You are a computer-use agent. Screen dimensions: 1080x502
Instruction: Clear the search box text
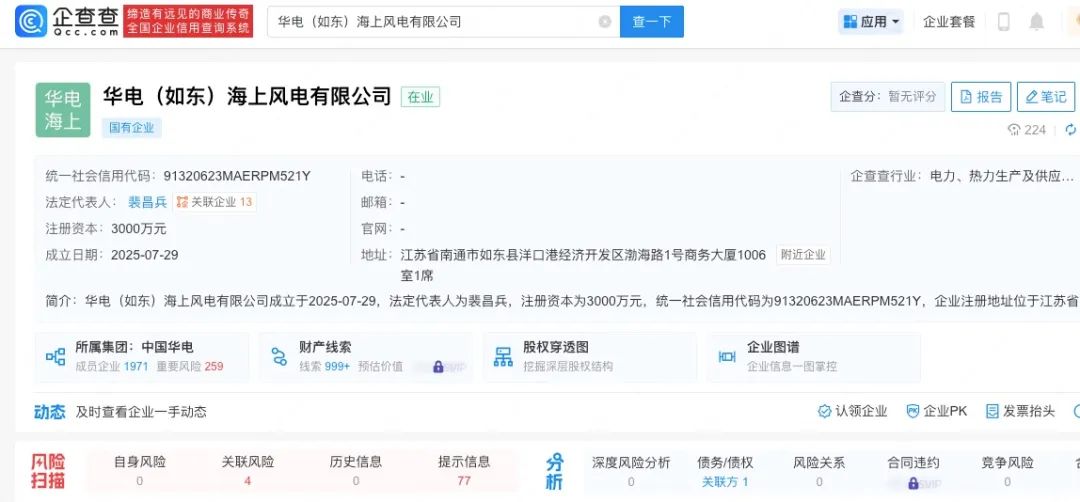(605, 22)
